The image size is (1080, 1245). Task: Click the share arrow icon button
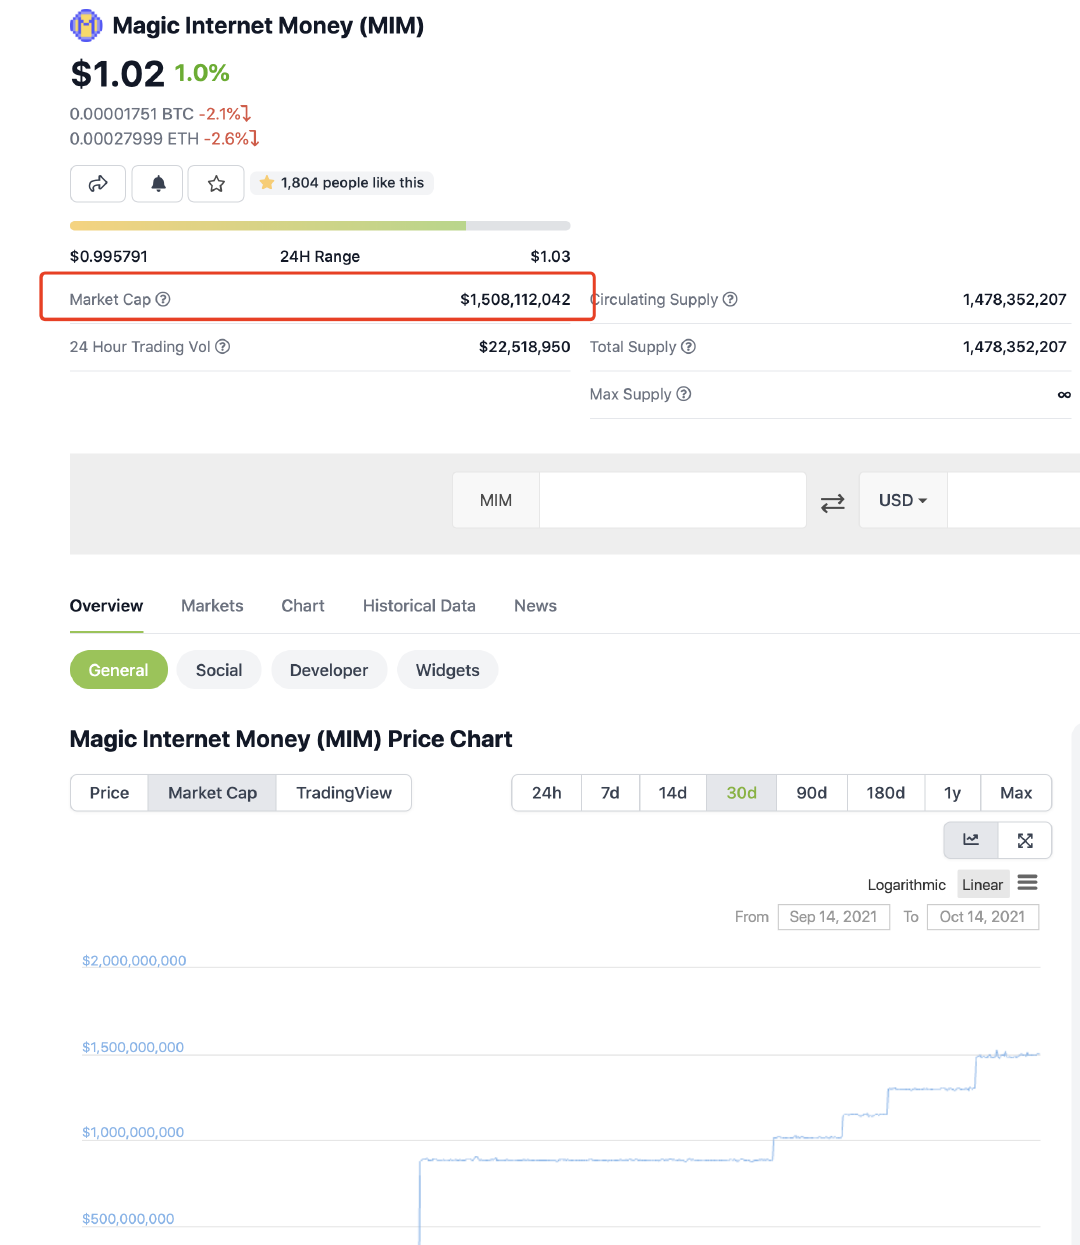pos(98,183)
